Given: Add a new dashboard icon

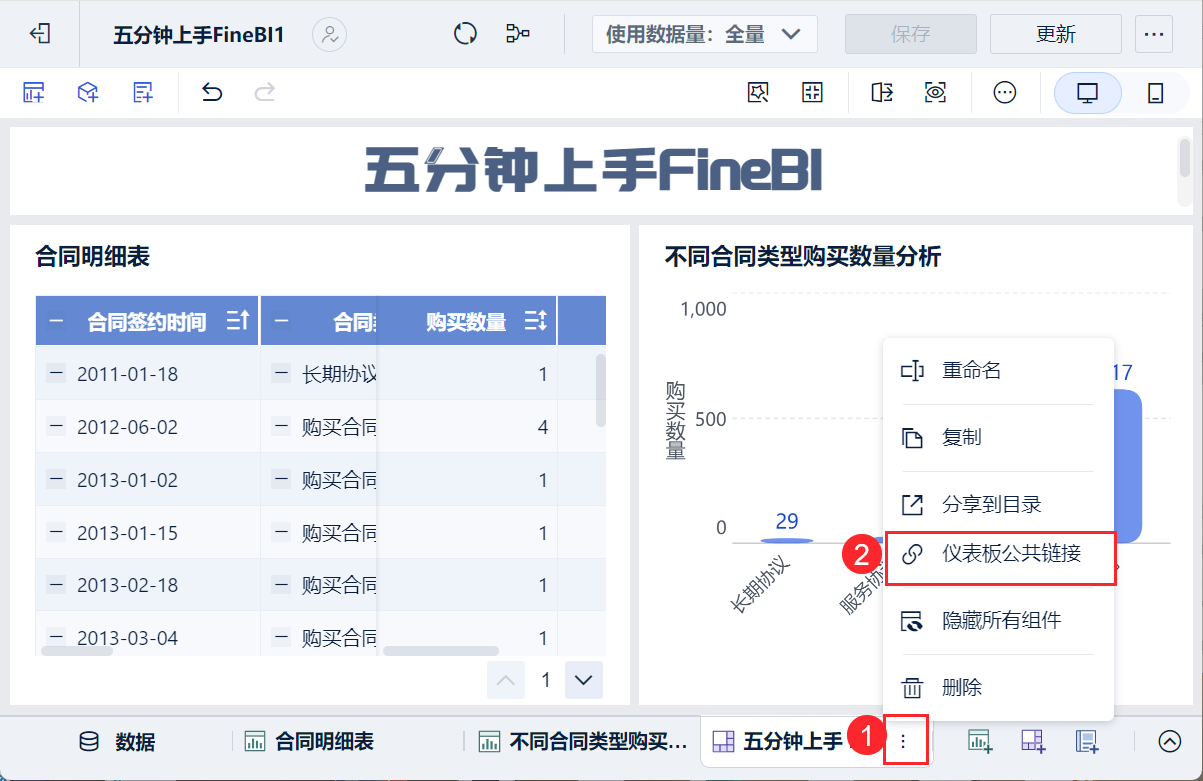Looking at the screenshot, I should 1033,741.
